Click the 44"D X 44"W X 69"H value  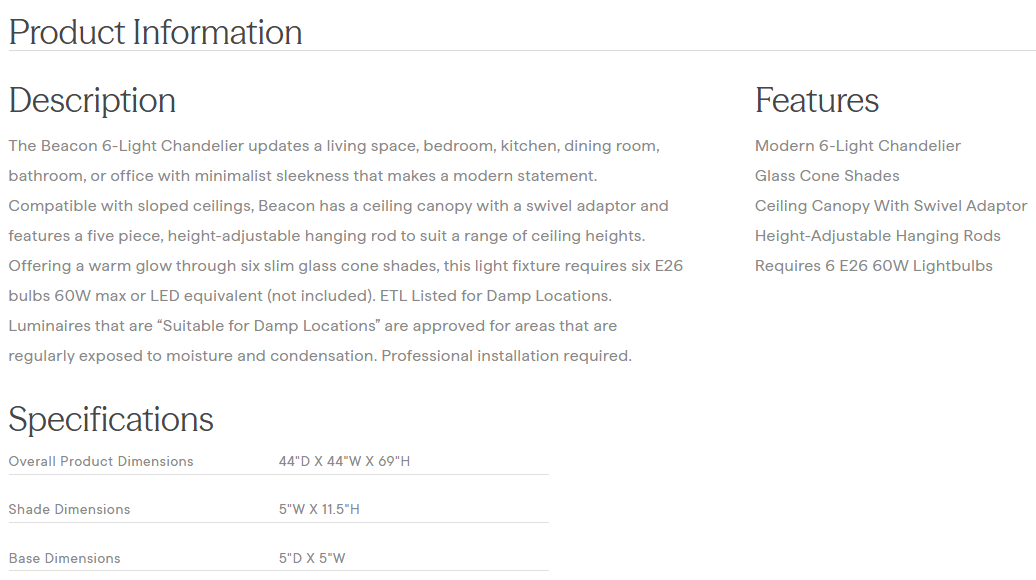(344, 461)
